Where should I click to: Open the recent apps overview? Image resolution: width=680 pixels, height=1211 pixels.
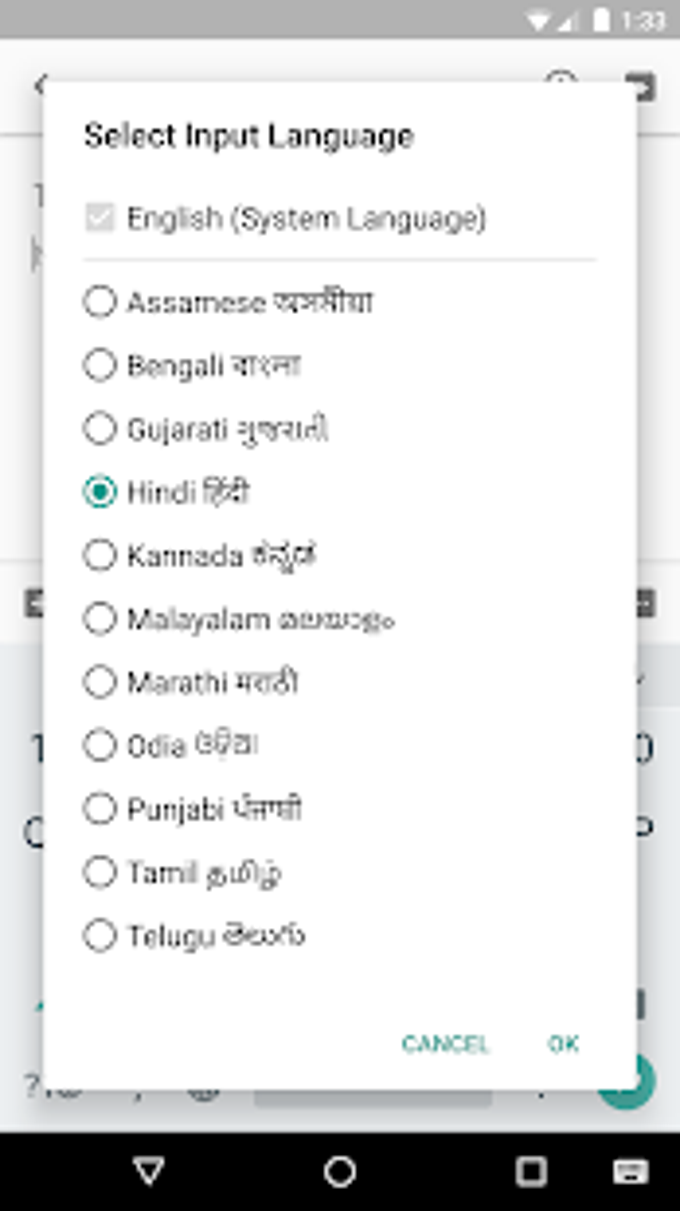pos(530,1171)
